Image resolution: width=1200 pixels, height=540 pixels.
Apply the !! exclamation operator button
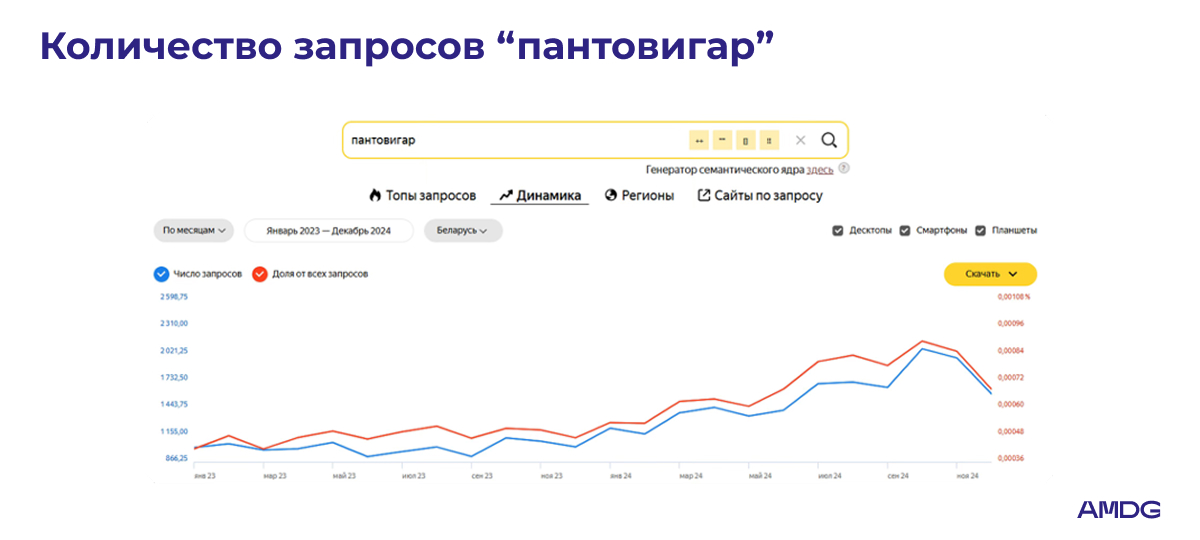(x=769, y=140)
